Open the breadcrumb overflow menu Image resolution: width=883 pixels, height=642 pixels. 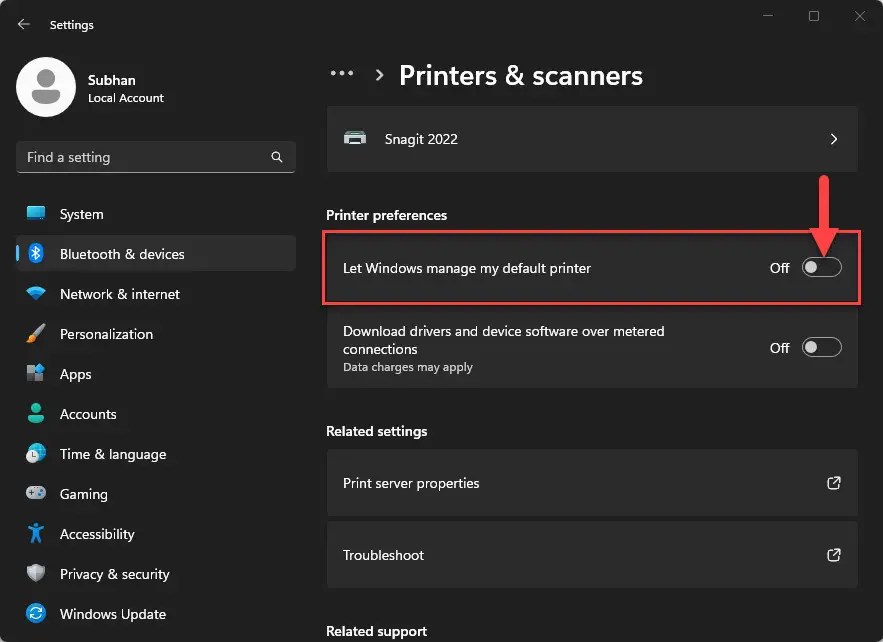pos(341,74)
